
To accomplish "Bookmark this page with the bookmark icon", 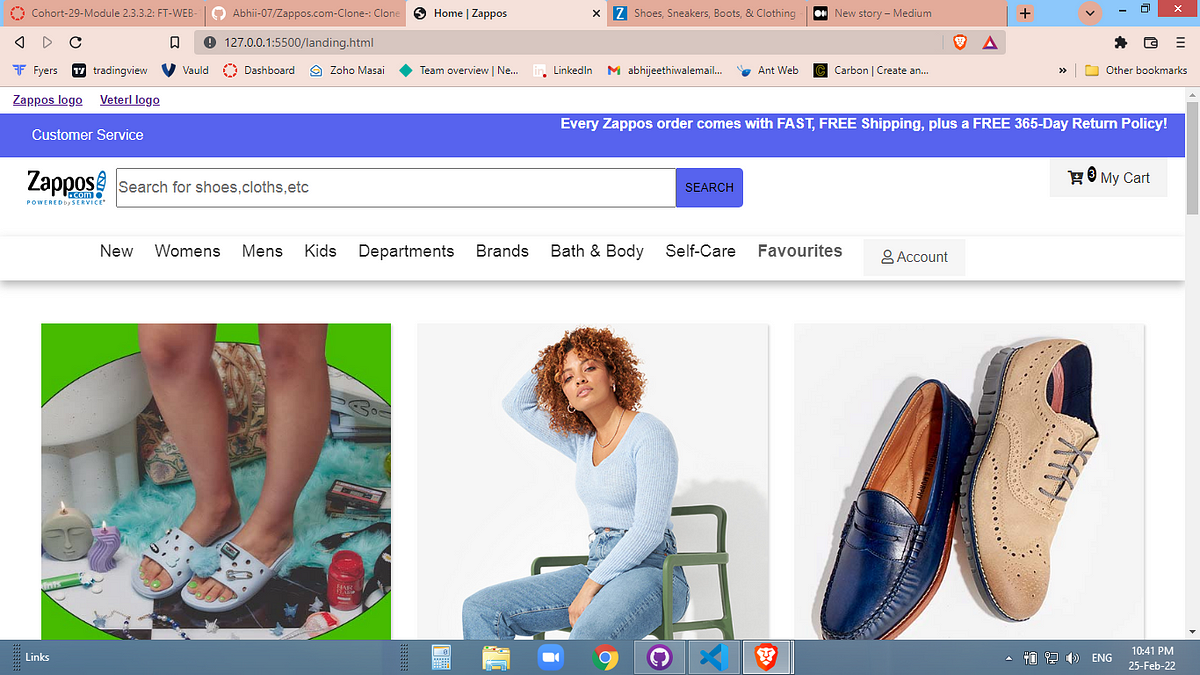I will click(x=174, y=43).
